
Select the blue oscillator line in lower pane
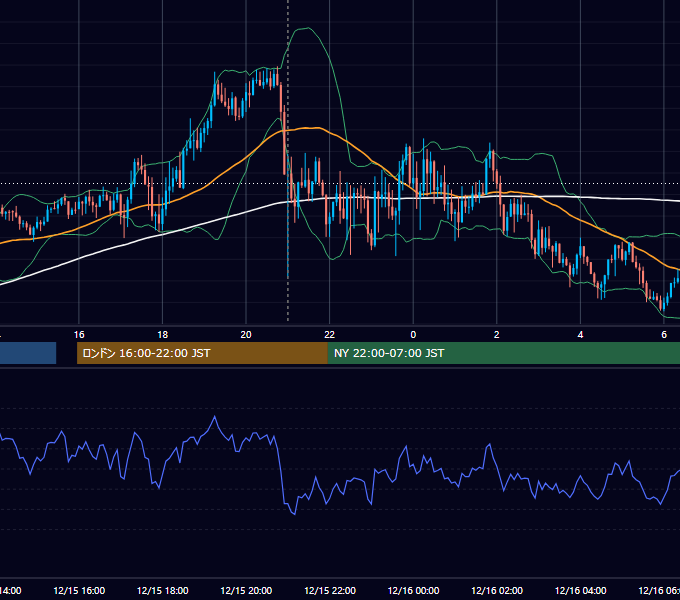[282, 473]
